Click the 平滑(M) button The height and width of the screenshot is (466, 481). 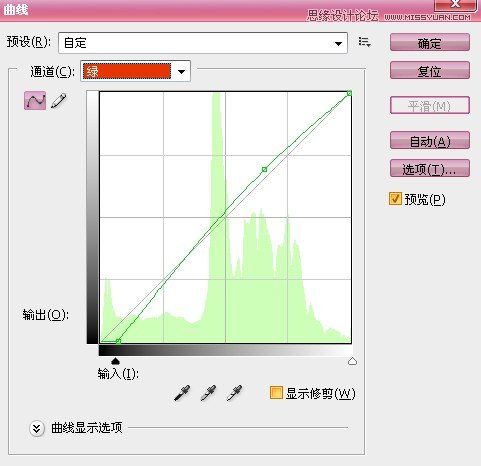430,105
